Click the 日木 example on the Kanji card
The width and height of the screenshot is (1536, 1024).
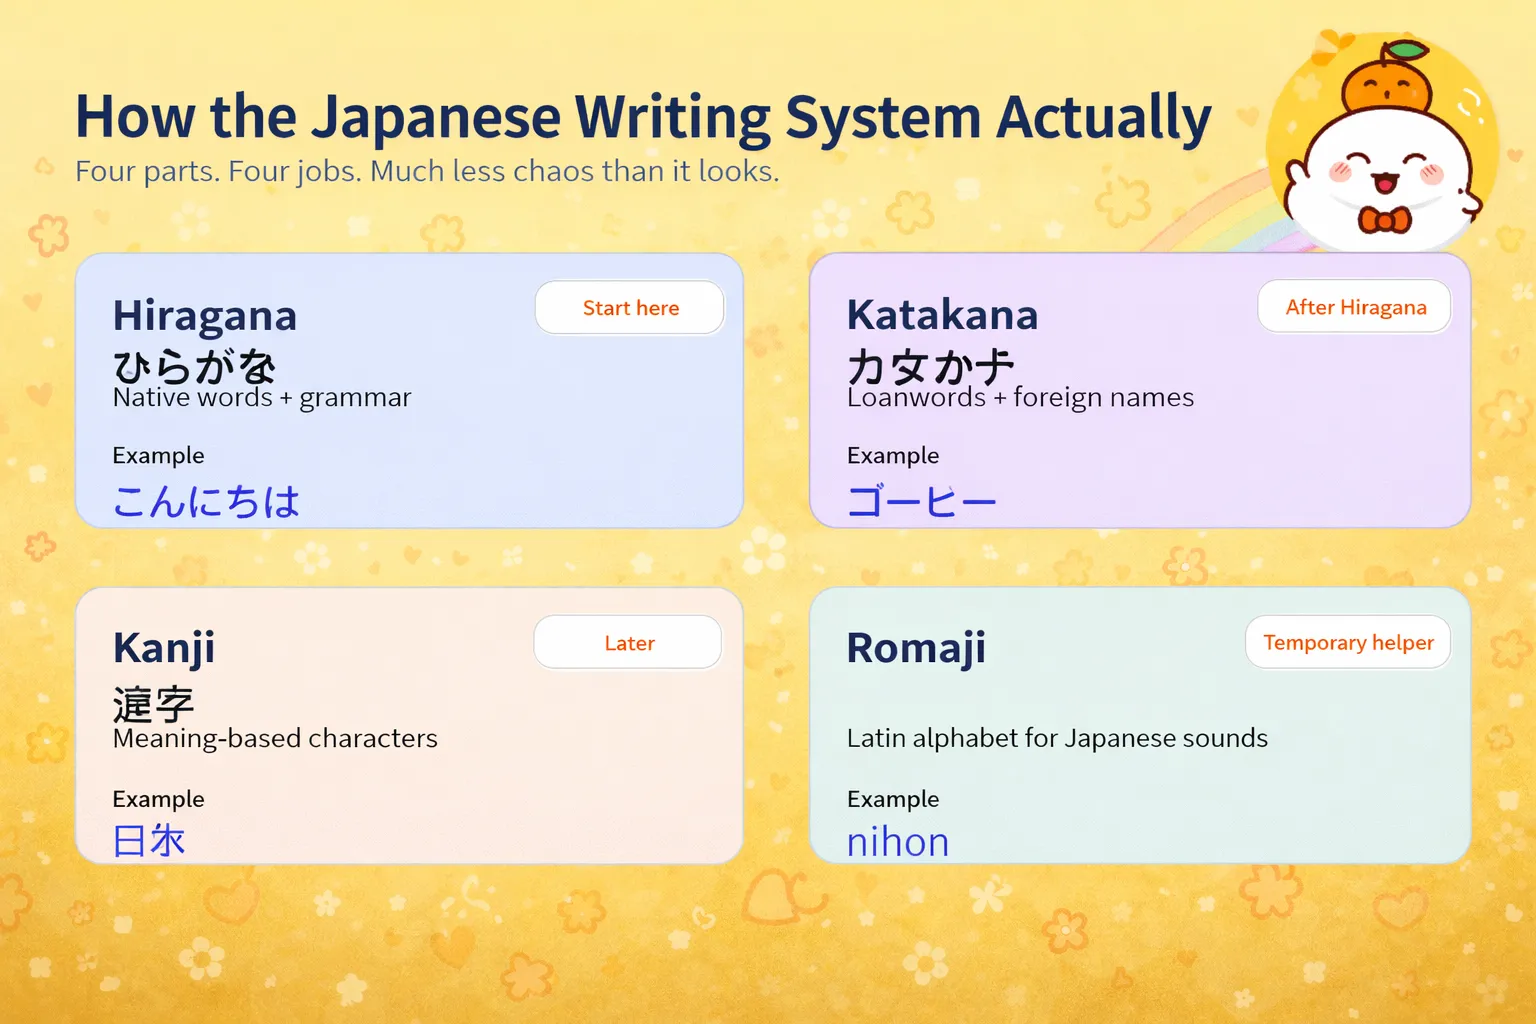(x=148, y=841)
